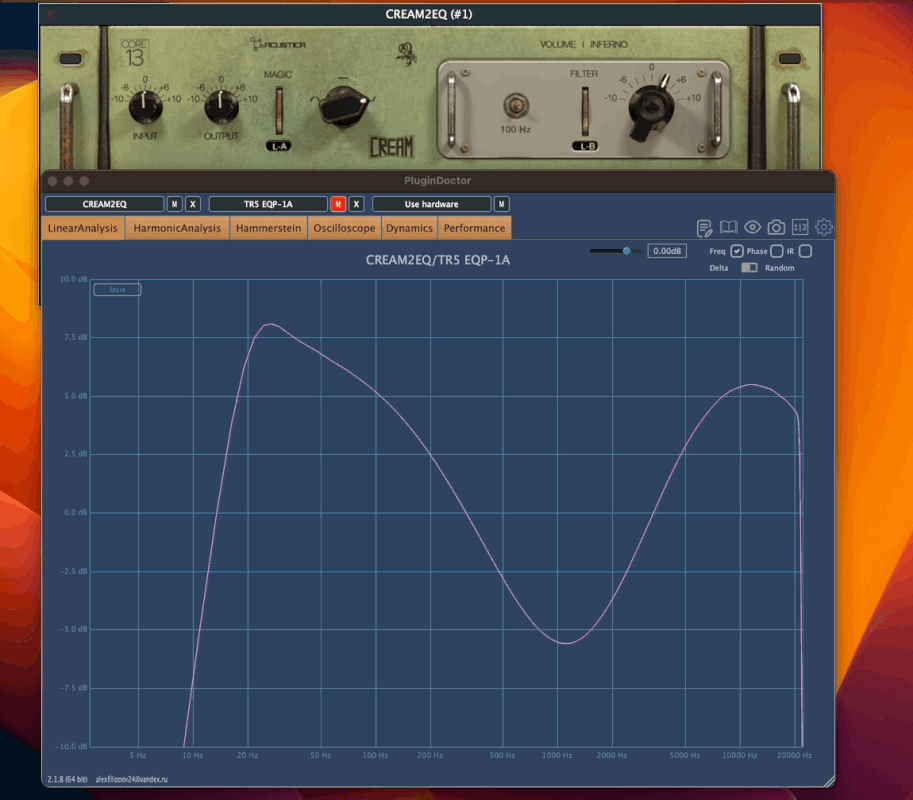This screenshot has width=913, height=800.
Task: Enable the Freq checkbox
Action: coord(737,251)
